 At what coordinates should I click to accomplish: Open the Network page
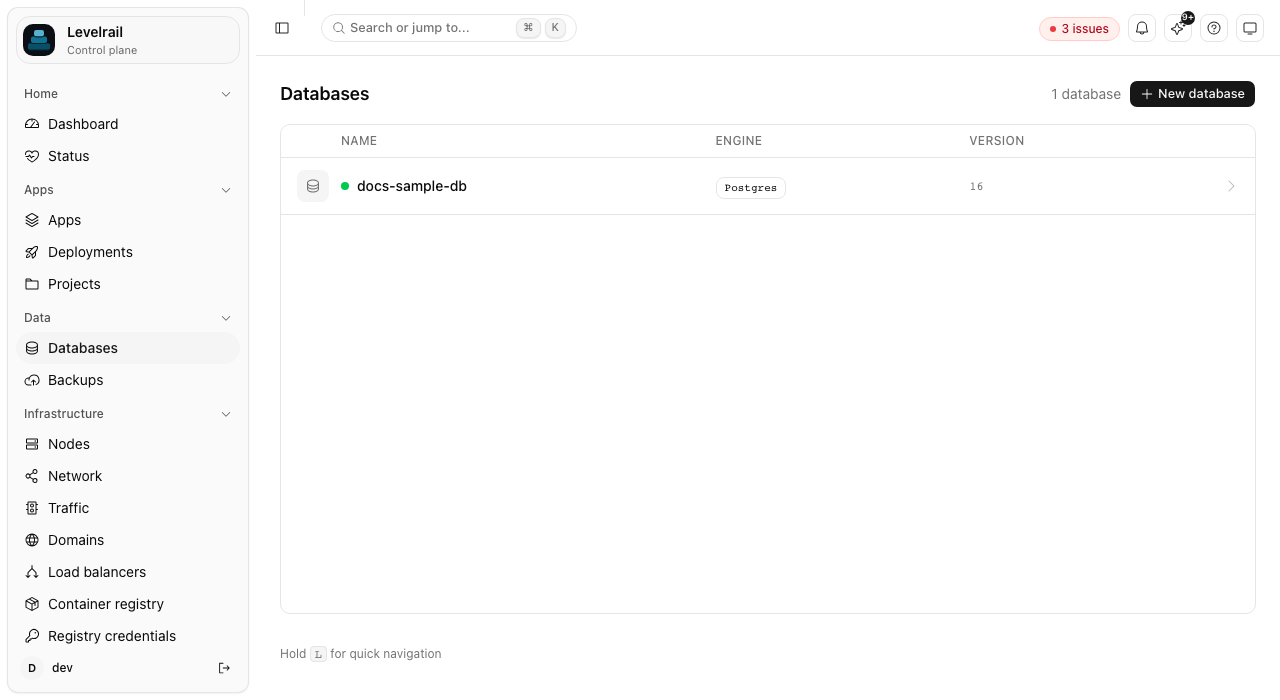point(128,476)
